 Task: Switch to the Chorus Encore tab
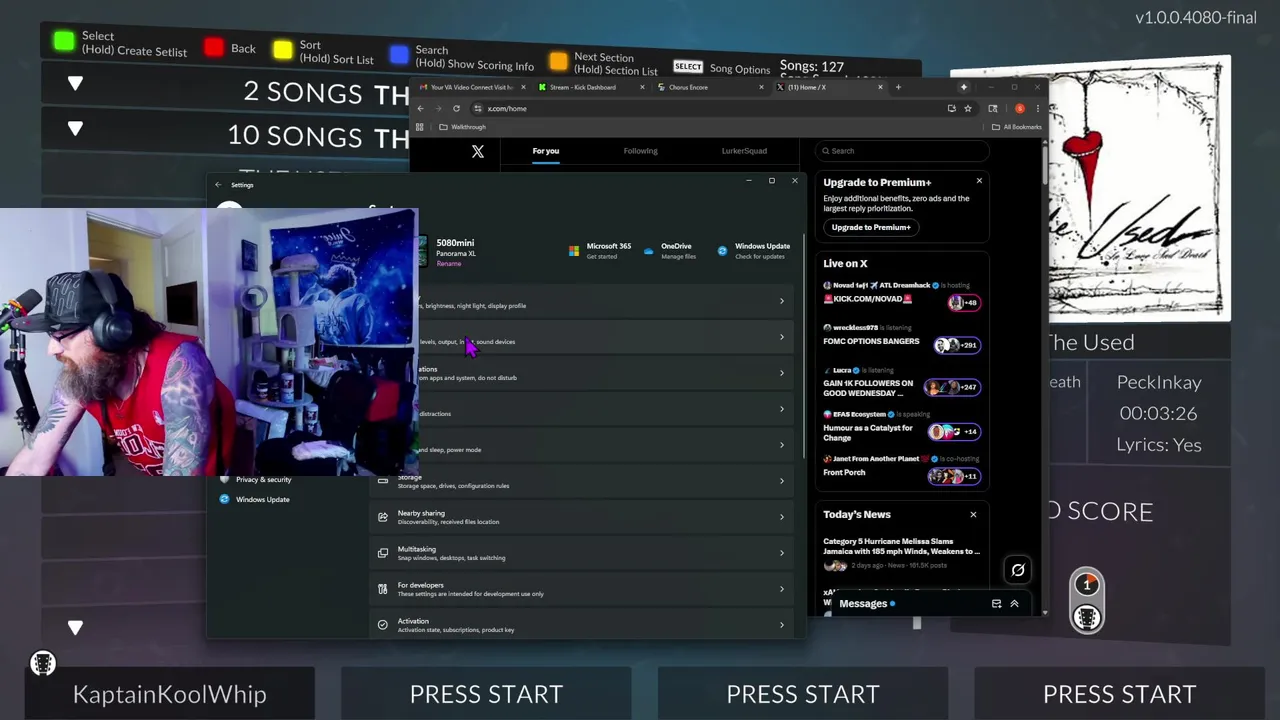click(x=708, y=87)
